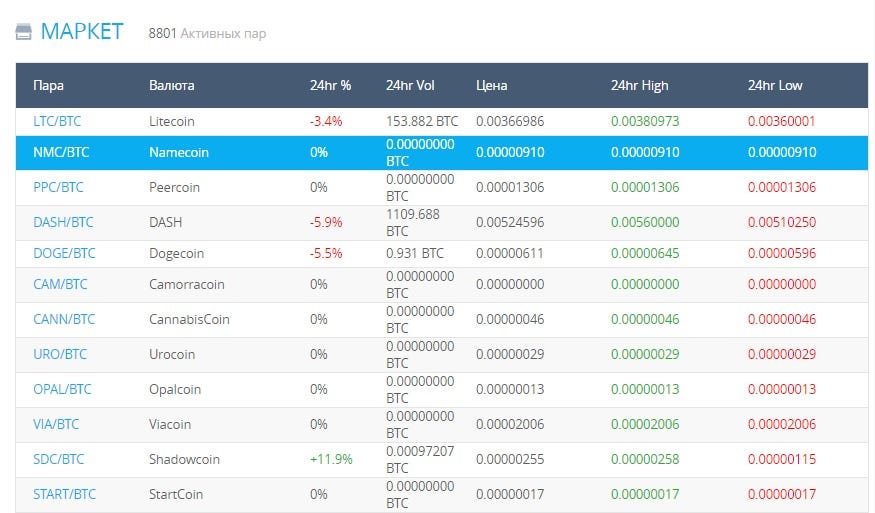Screen dimensions: 875x513
Task: Select the Urocoin currency name
Action: (172, 354)
